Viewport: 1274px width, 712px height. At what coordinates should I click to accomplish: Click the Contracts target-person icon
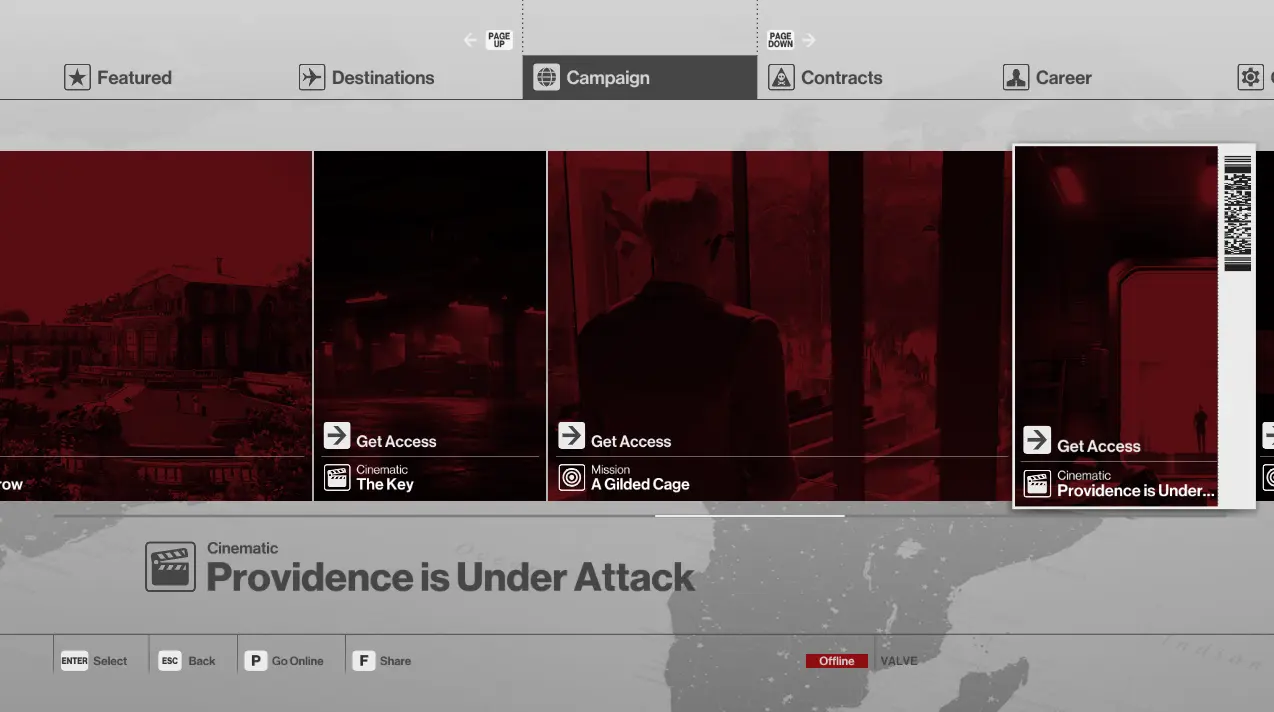click(x=781, y=77)
